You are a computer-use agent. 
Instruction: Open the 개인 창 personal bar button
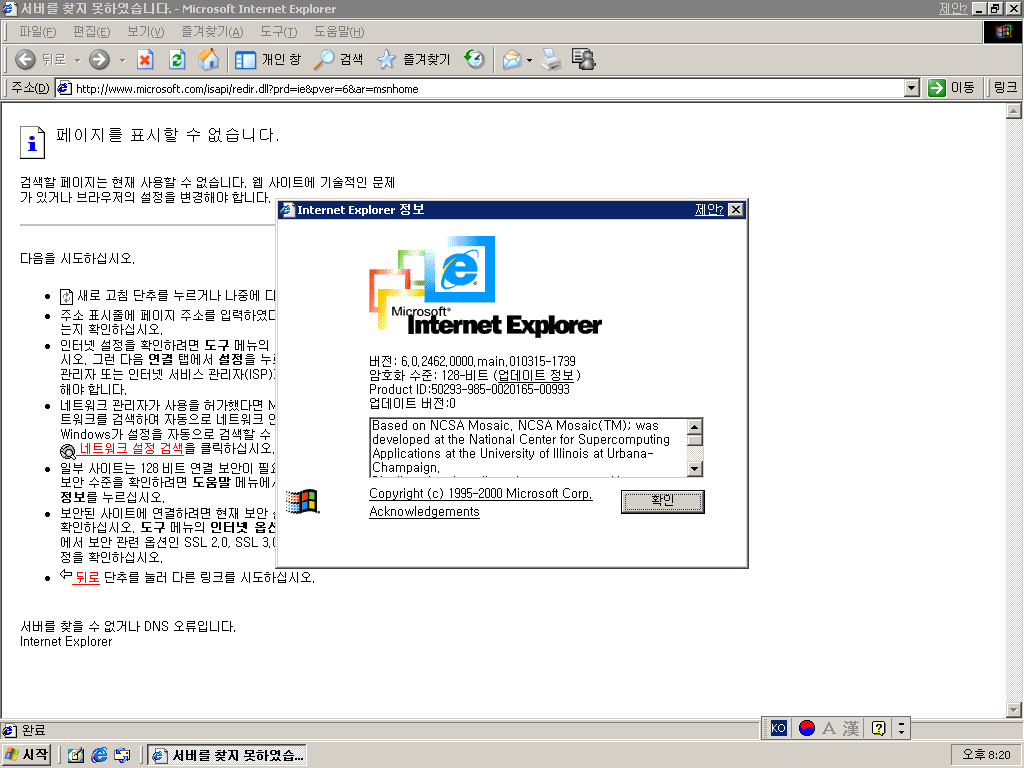(268, 59)
